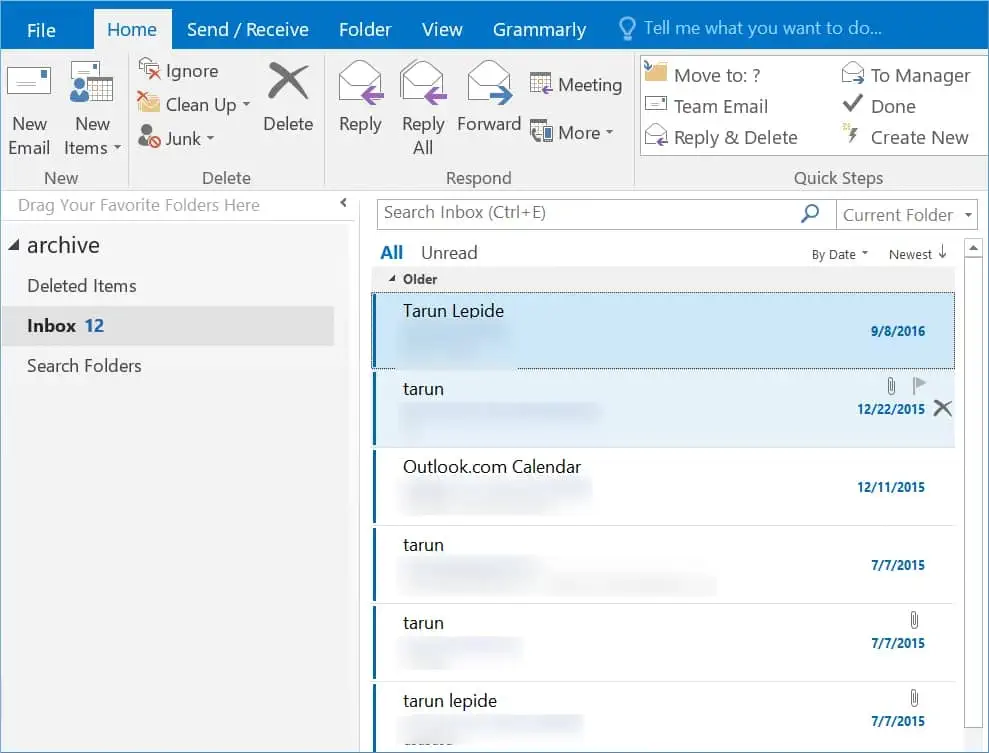This screenshot has height=753, width=989.
Task: Open the Outlook.com Calendar email
Action: pos(664,487)
